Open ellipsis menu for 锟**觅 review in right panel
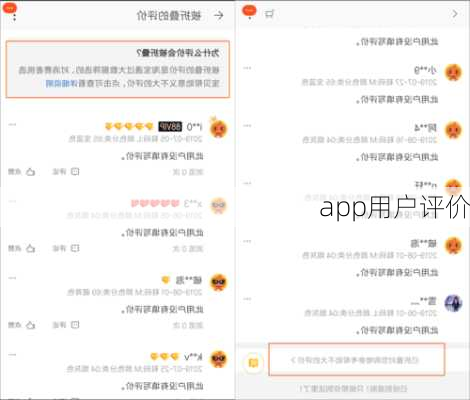This screenshot has height=400, width=470. [247, 241]
